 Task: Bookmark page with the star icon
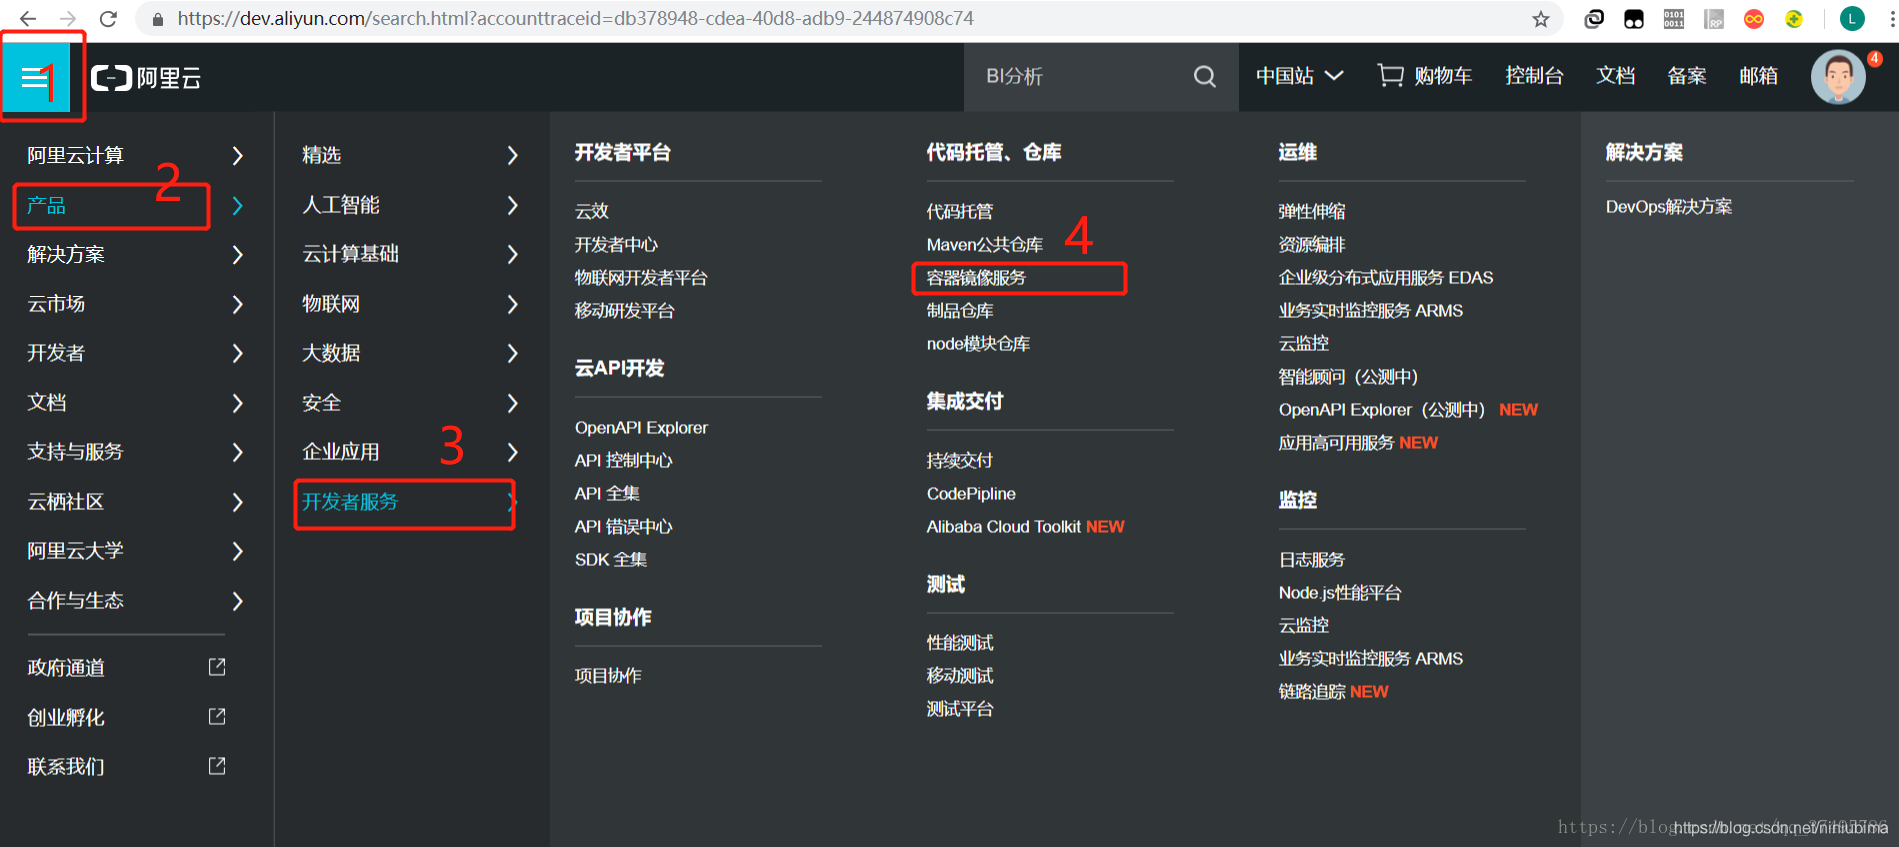point(1541,19)
